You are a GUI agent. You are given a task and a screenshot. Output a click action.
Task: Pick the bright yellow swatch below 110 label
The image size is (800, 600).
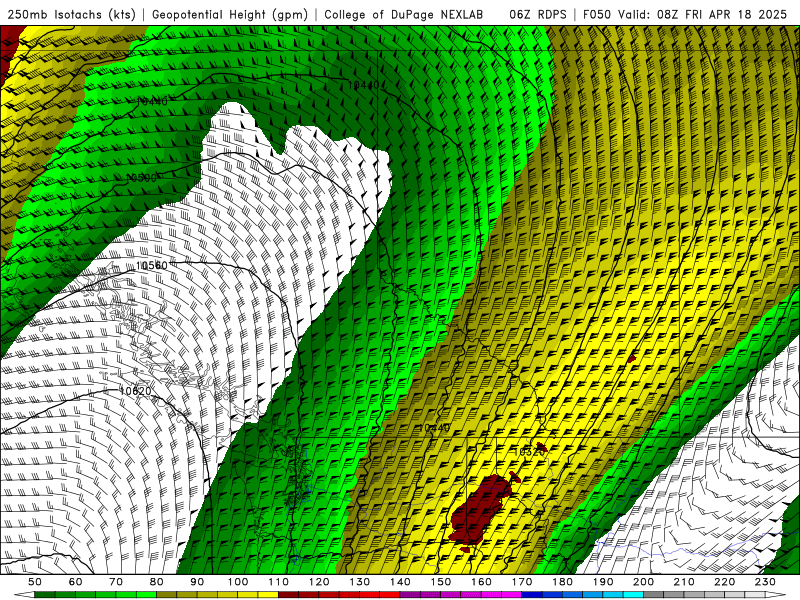[268, 595]
